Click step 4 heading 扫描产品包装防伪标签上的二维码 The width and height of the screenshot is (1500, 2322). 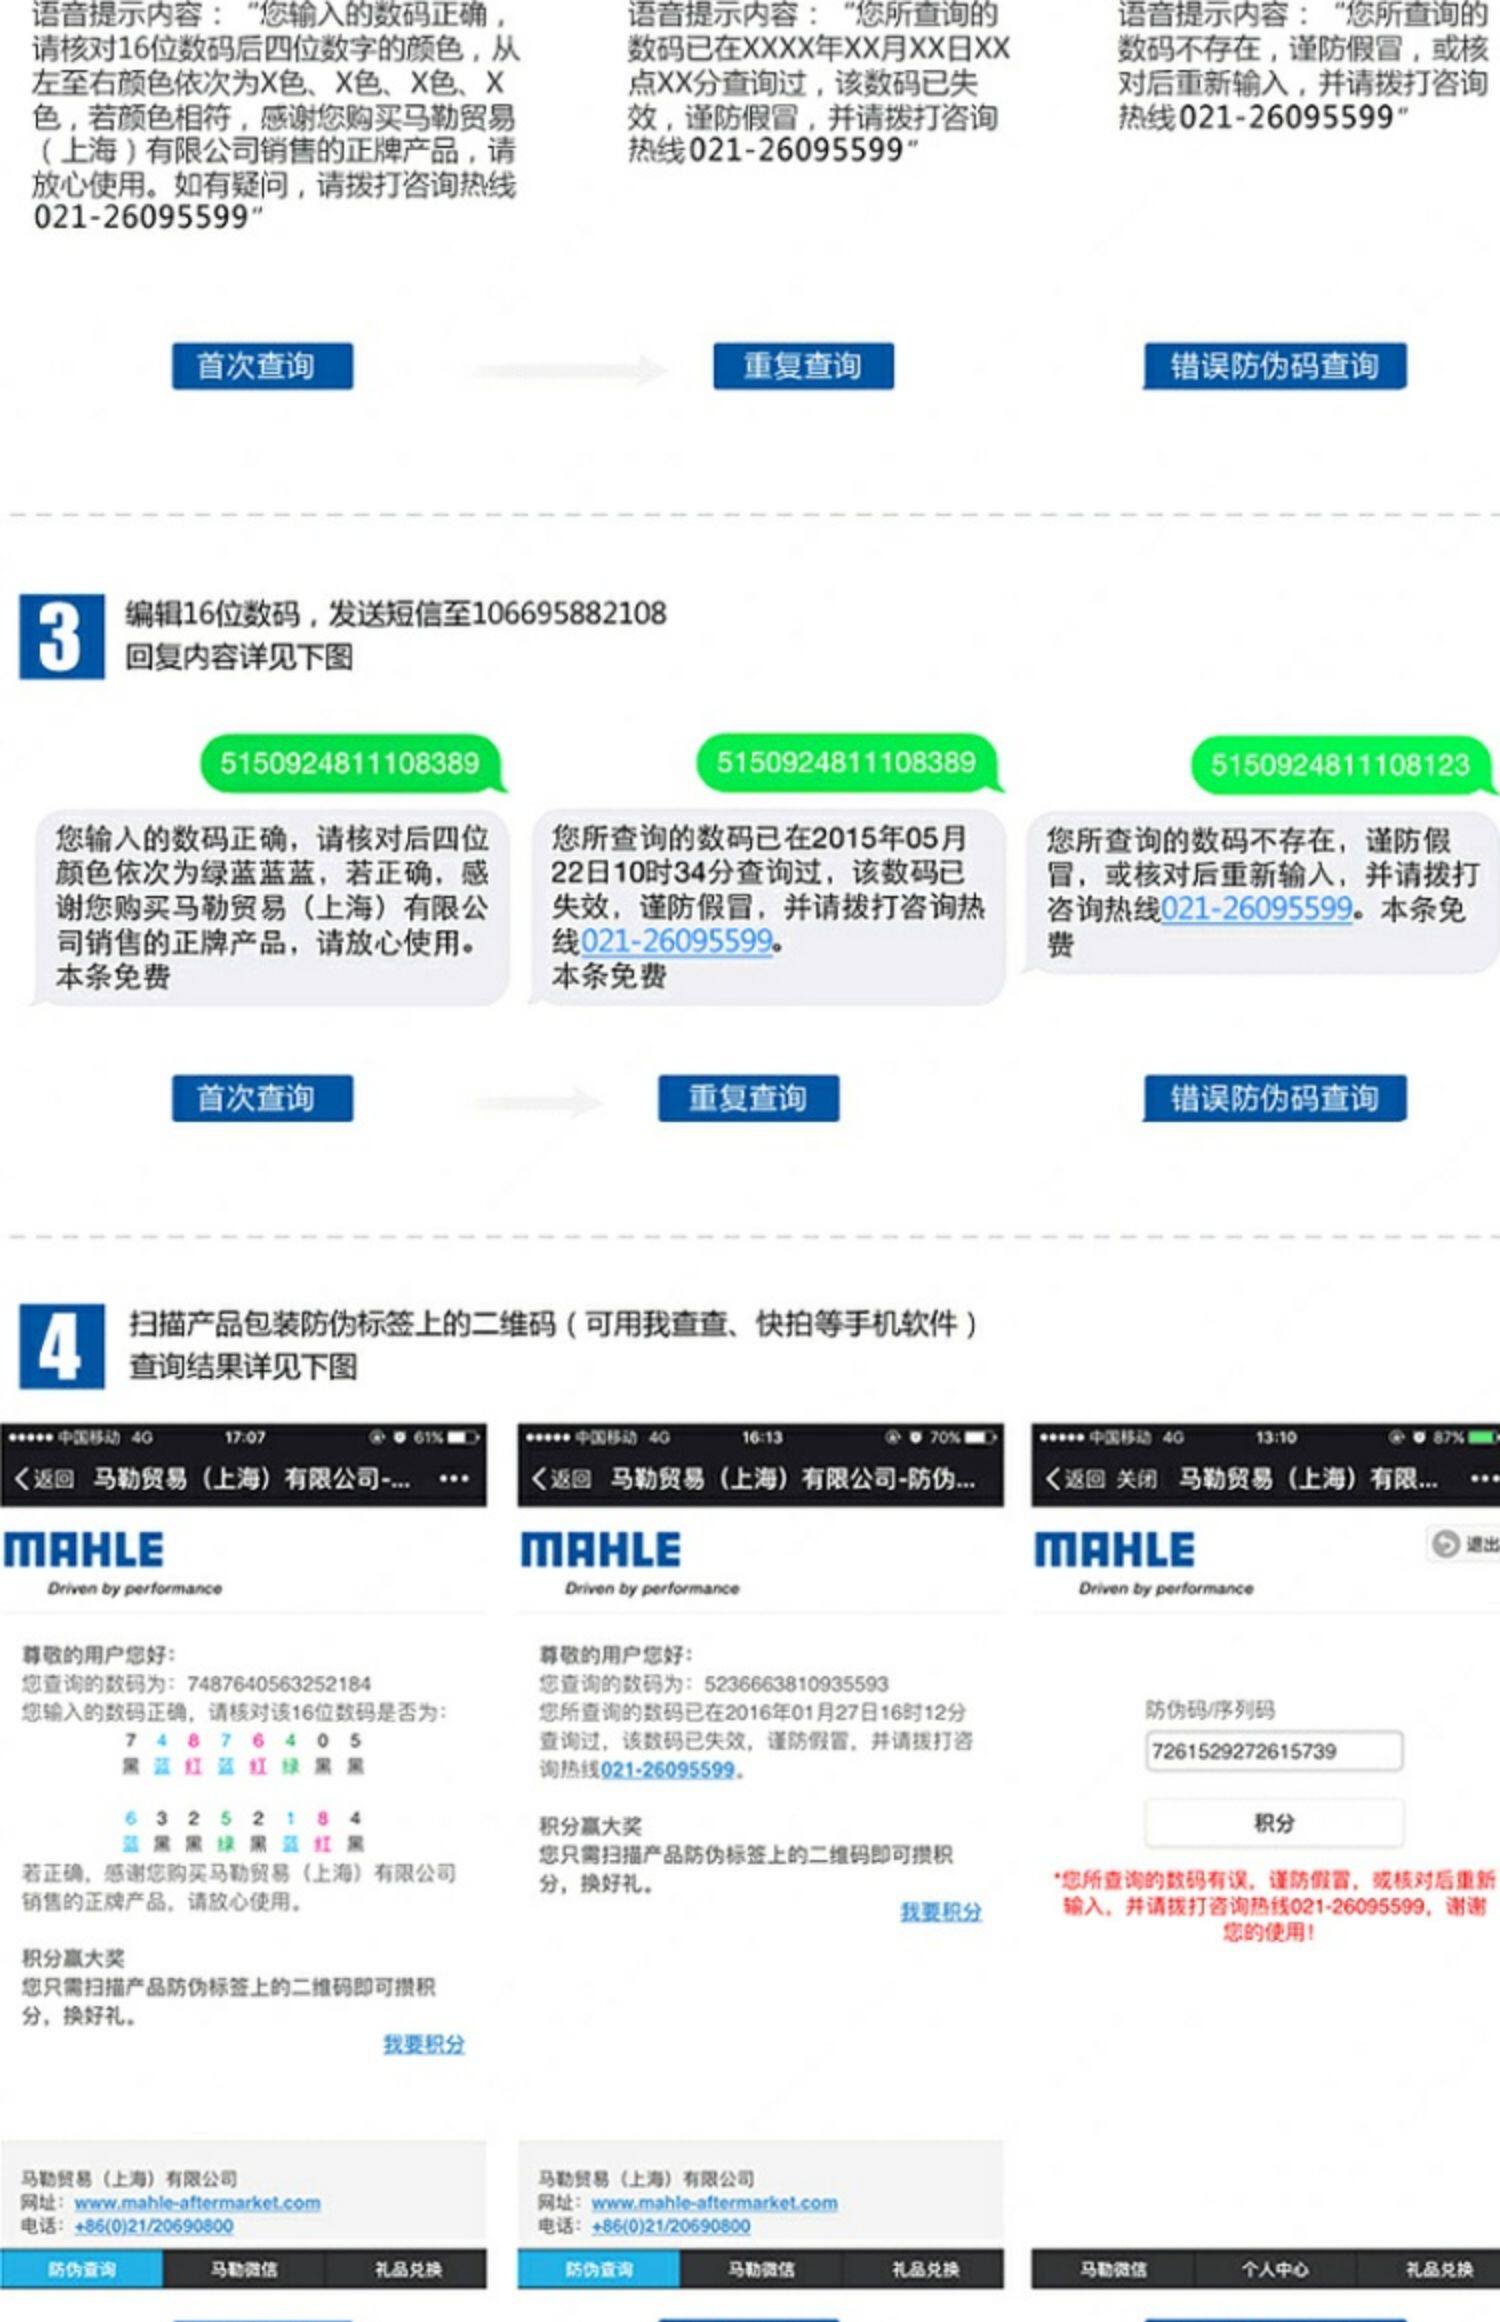[x=552, y=1324]
